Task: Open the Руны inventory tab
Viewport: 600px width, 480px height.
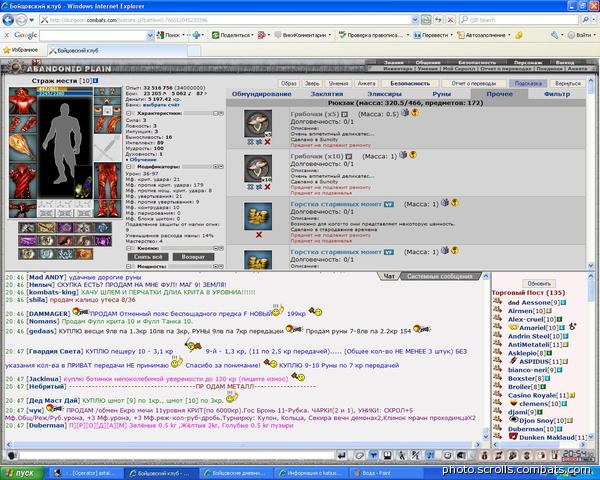Action: point(442,94)
